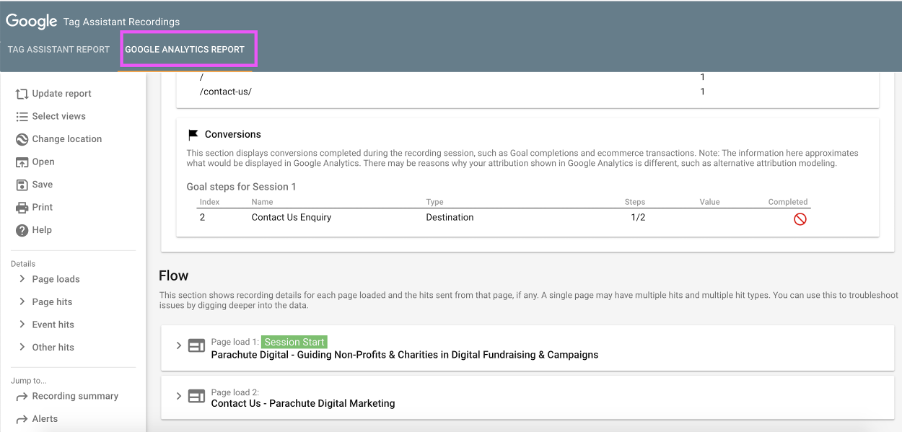Click the green Session Start badge
902x432 pixels.
coord(295,342)
